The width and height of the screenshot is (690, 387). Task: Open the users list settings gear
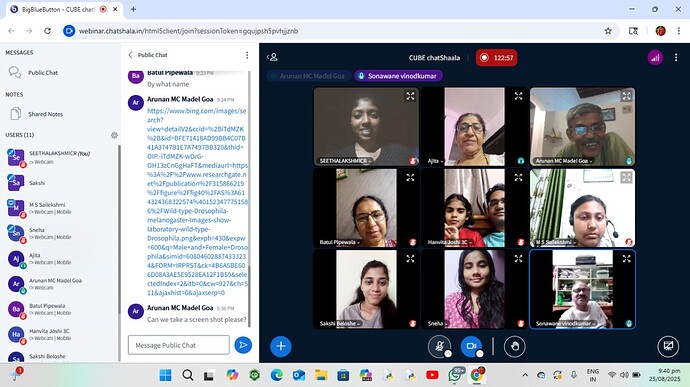pyautogui.click(x=114, y=135)
